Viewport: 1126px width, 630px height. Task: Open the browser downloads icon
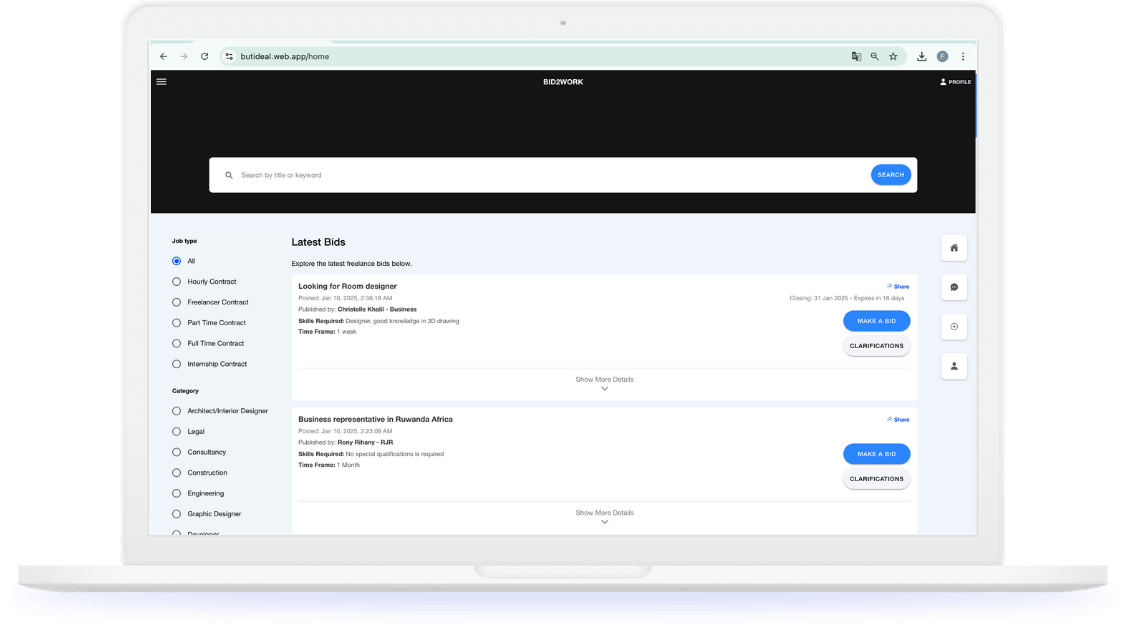pos(921,57)
